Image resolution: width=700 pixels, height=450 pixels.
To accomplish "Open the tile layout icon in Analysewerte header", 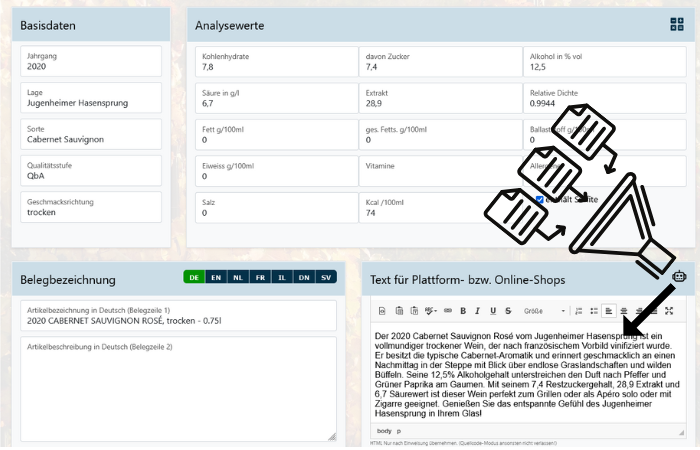I will point(677,25).
